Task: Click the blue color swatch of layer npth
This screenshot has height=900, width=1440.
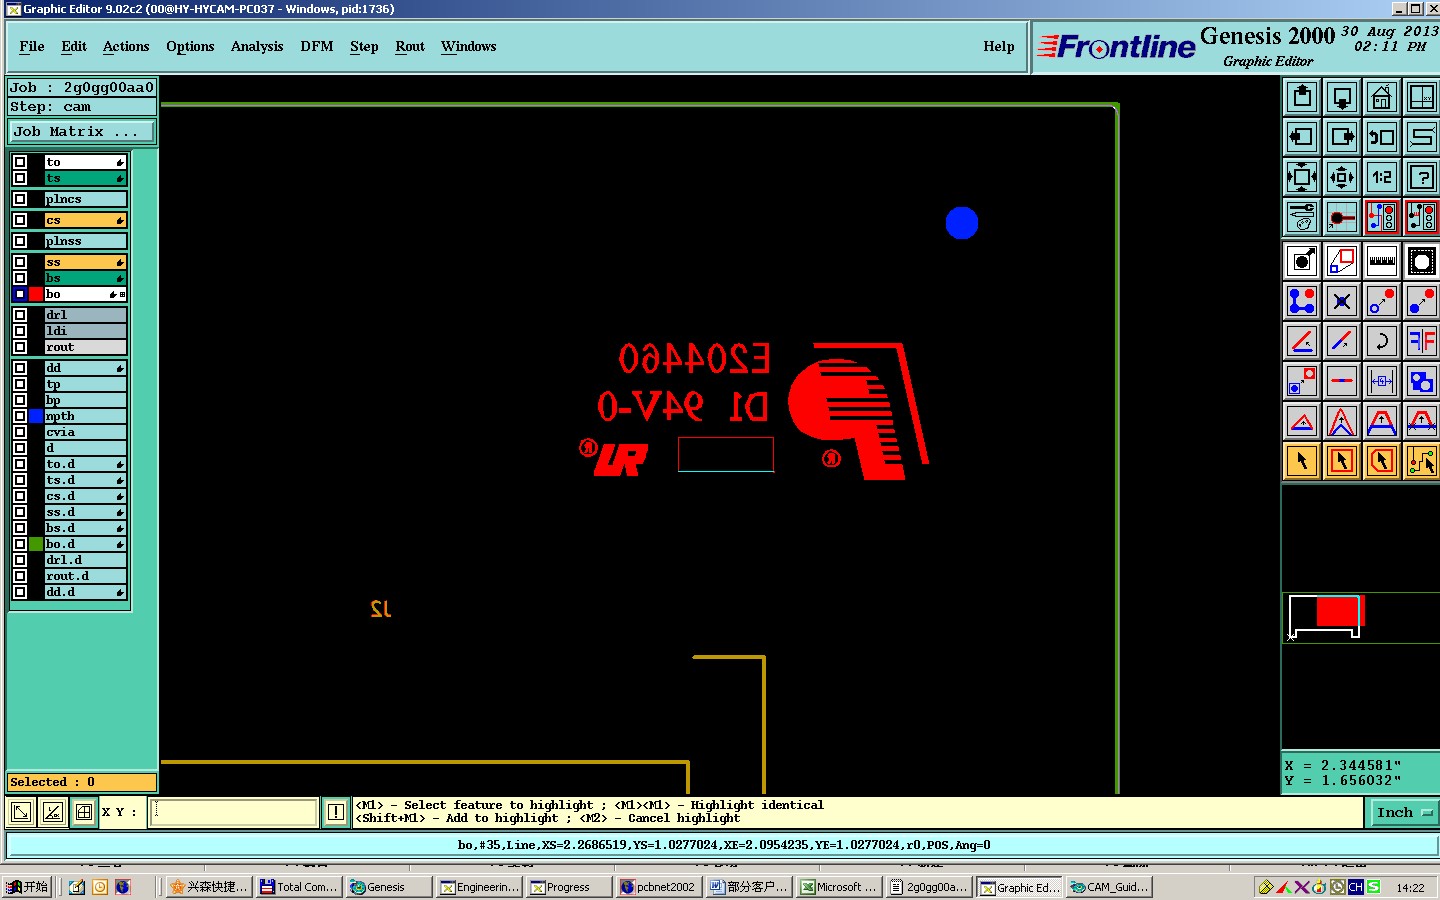Action: (x=36, y=416)
